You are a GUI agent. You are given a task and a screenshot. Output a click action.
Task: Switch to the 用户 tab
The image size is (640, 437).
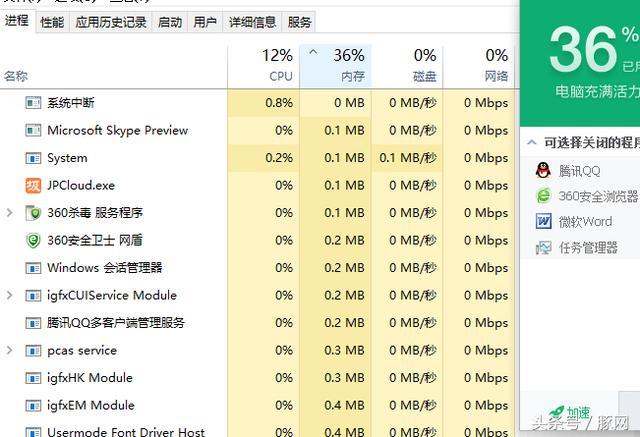(x=205, y=22)
